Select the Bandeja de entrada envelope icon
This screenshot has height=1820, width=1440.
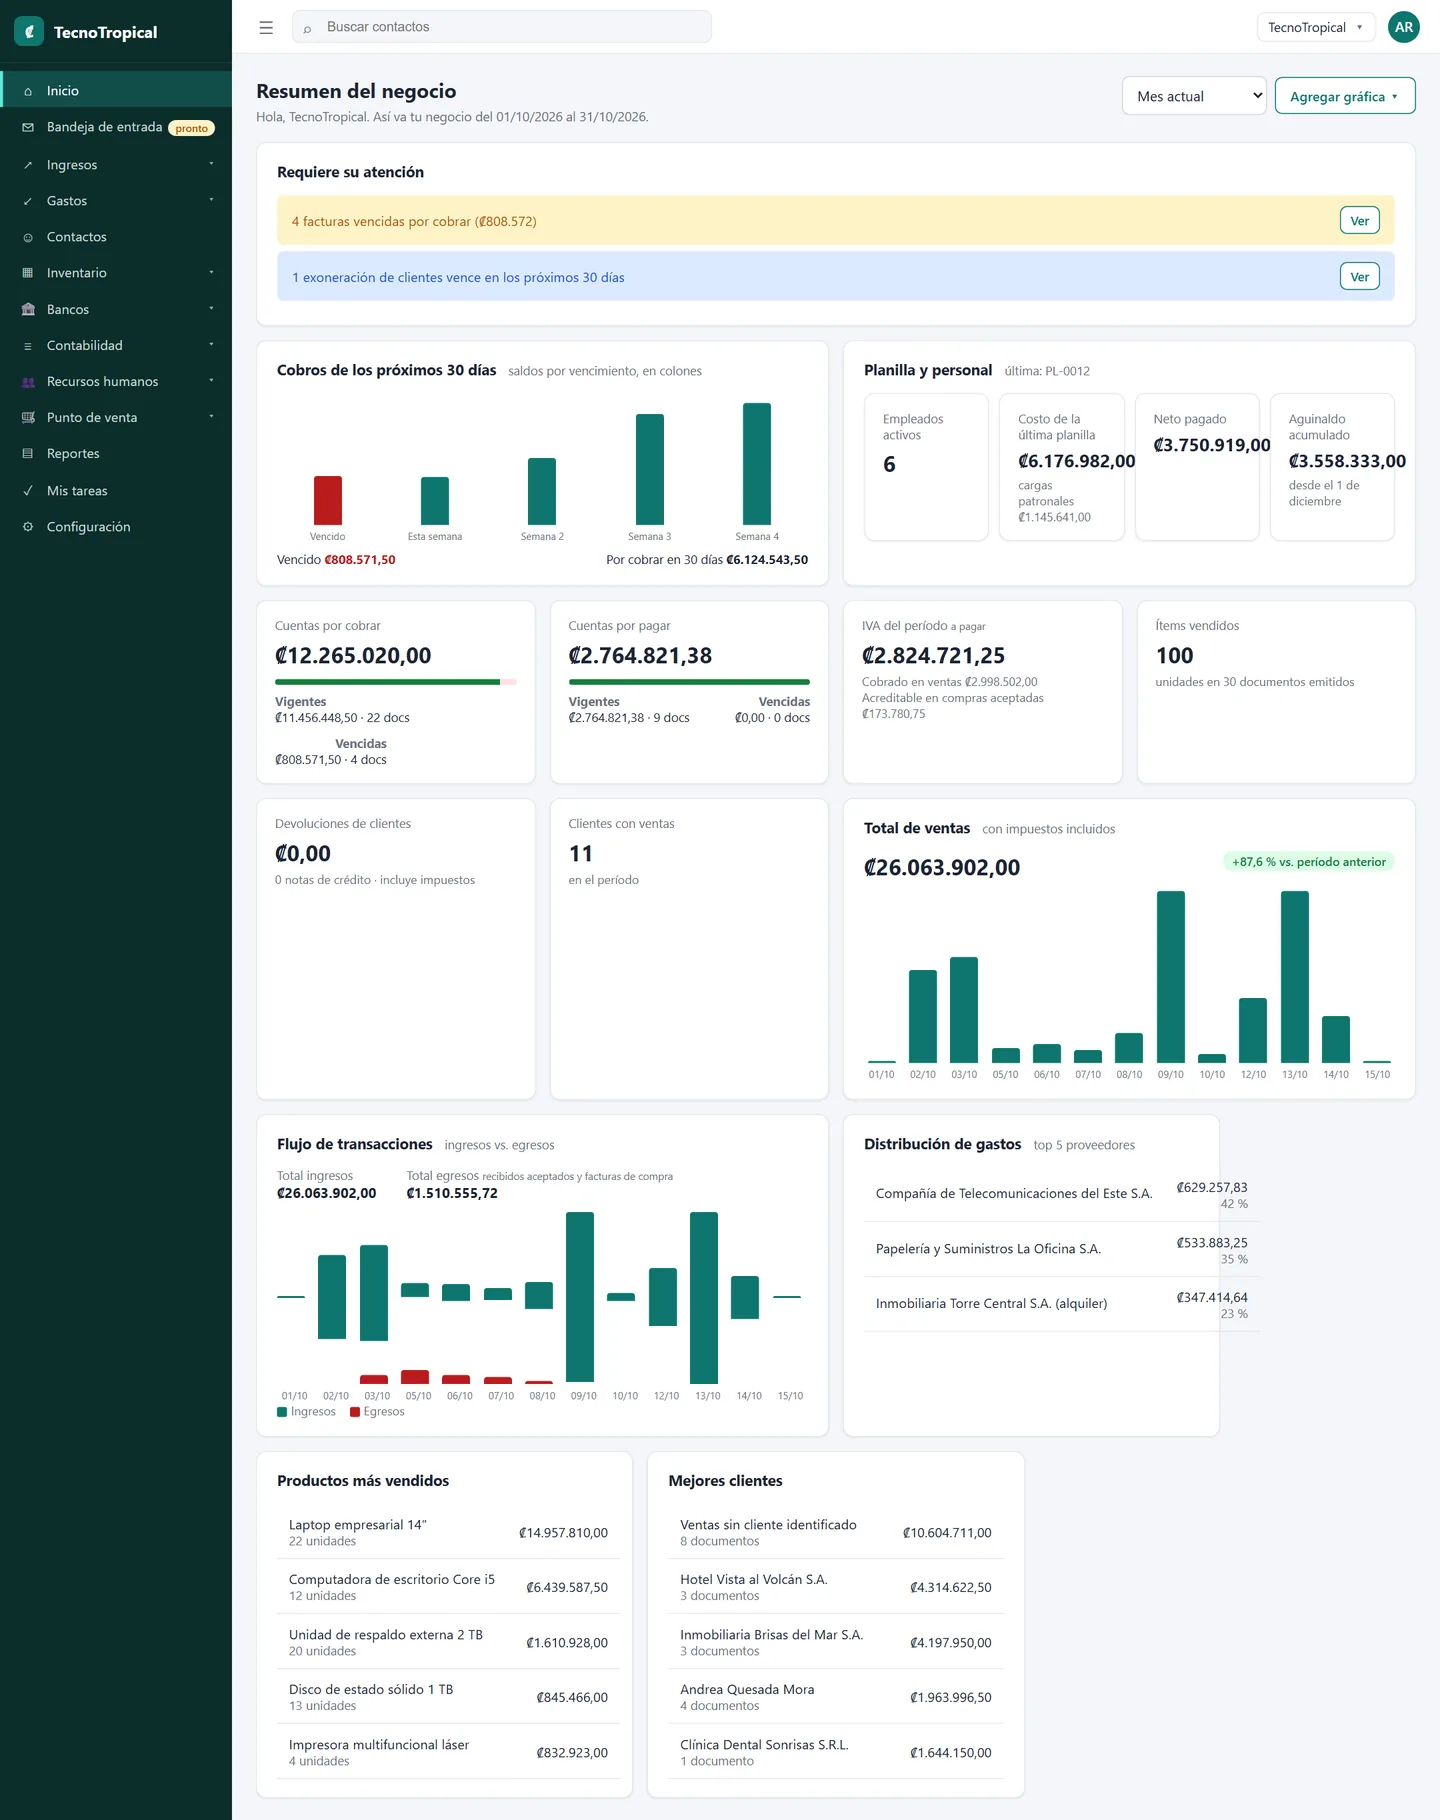pos(28,127)
